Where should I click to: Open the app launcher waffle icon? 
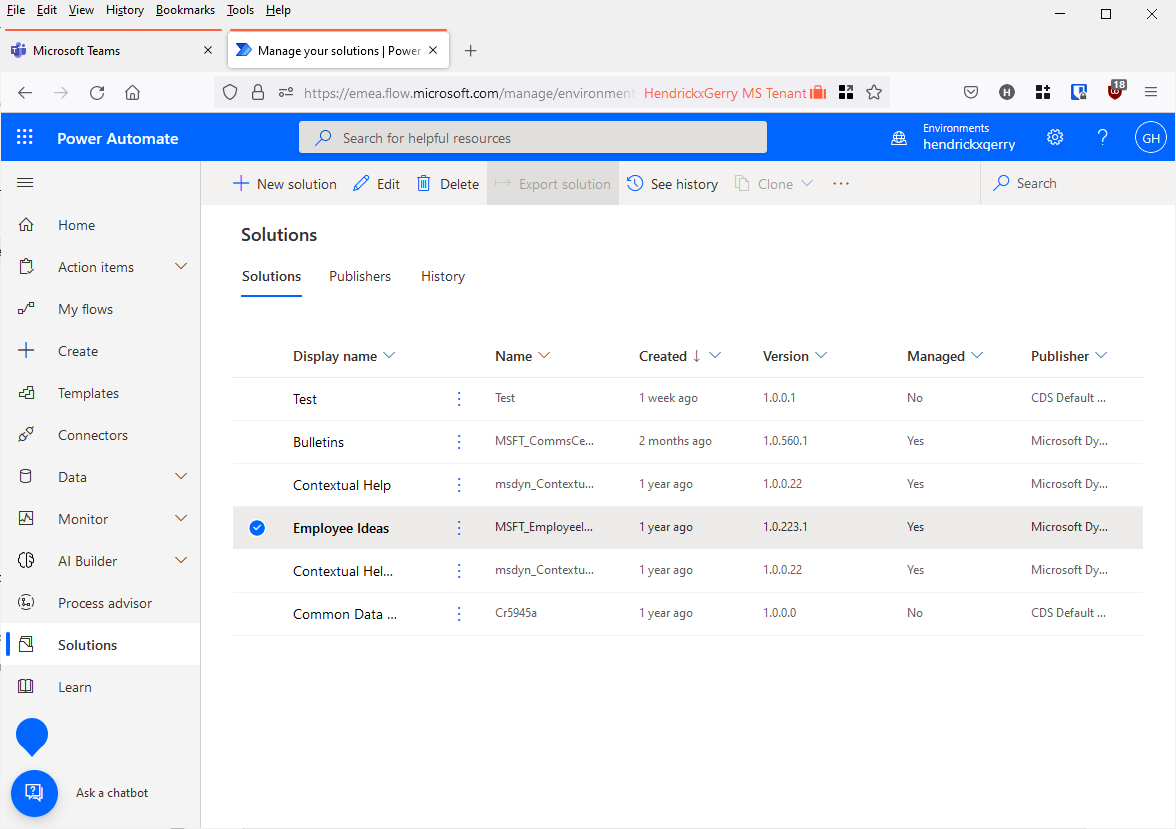pos(25,138)
